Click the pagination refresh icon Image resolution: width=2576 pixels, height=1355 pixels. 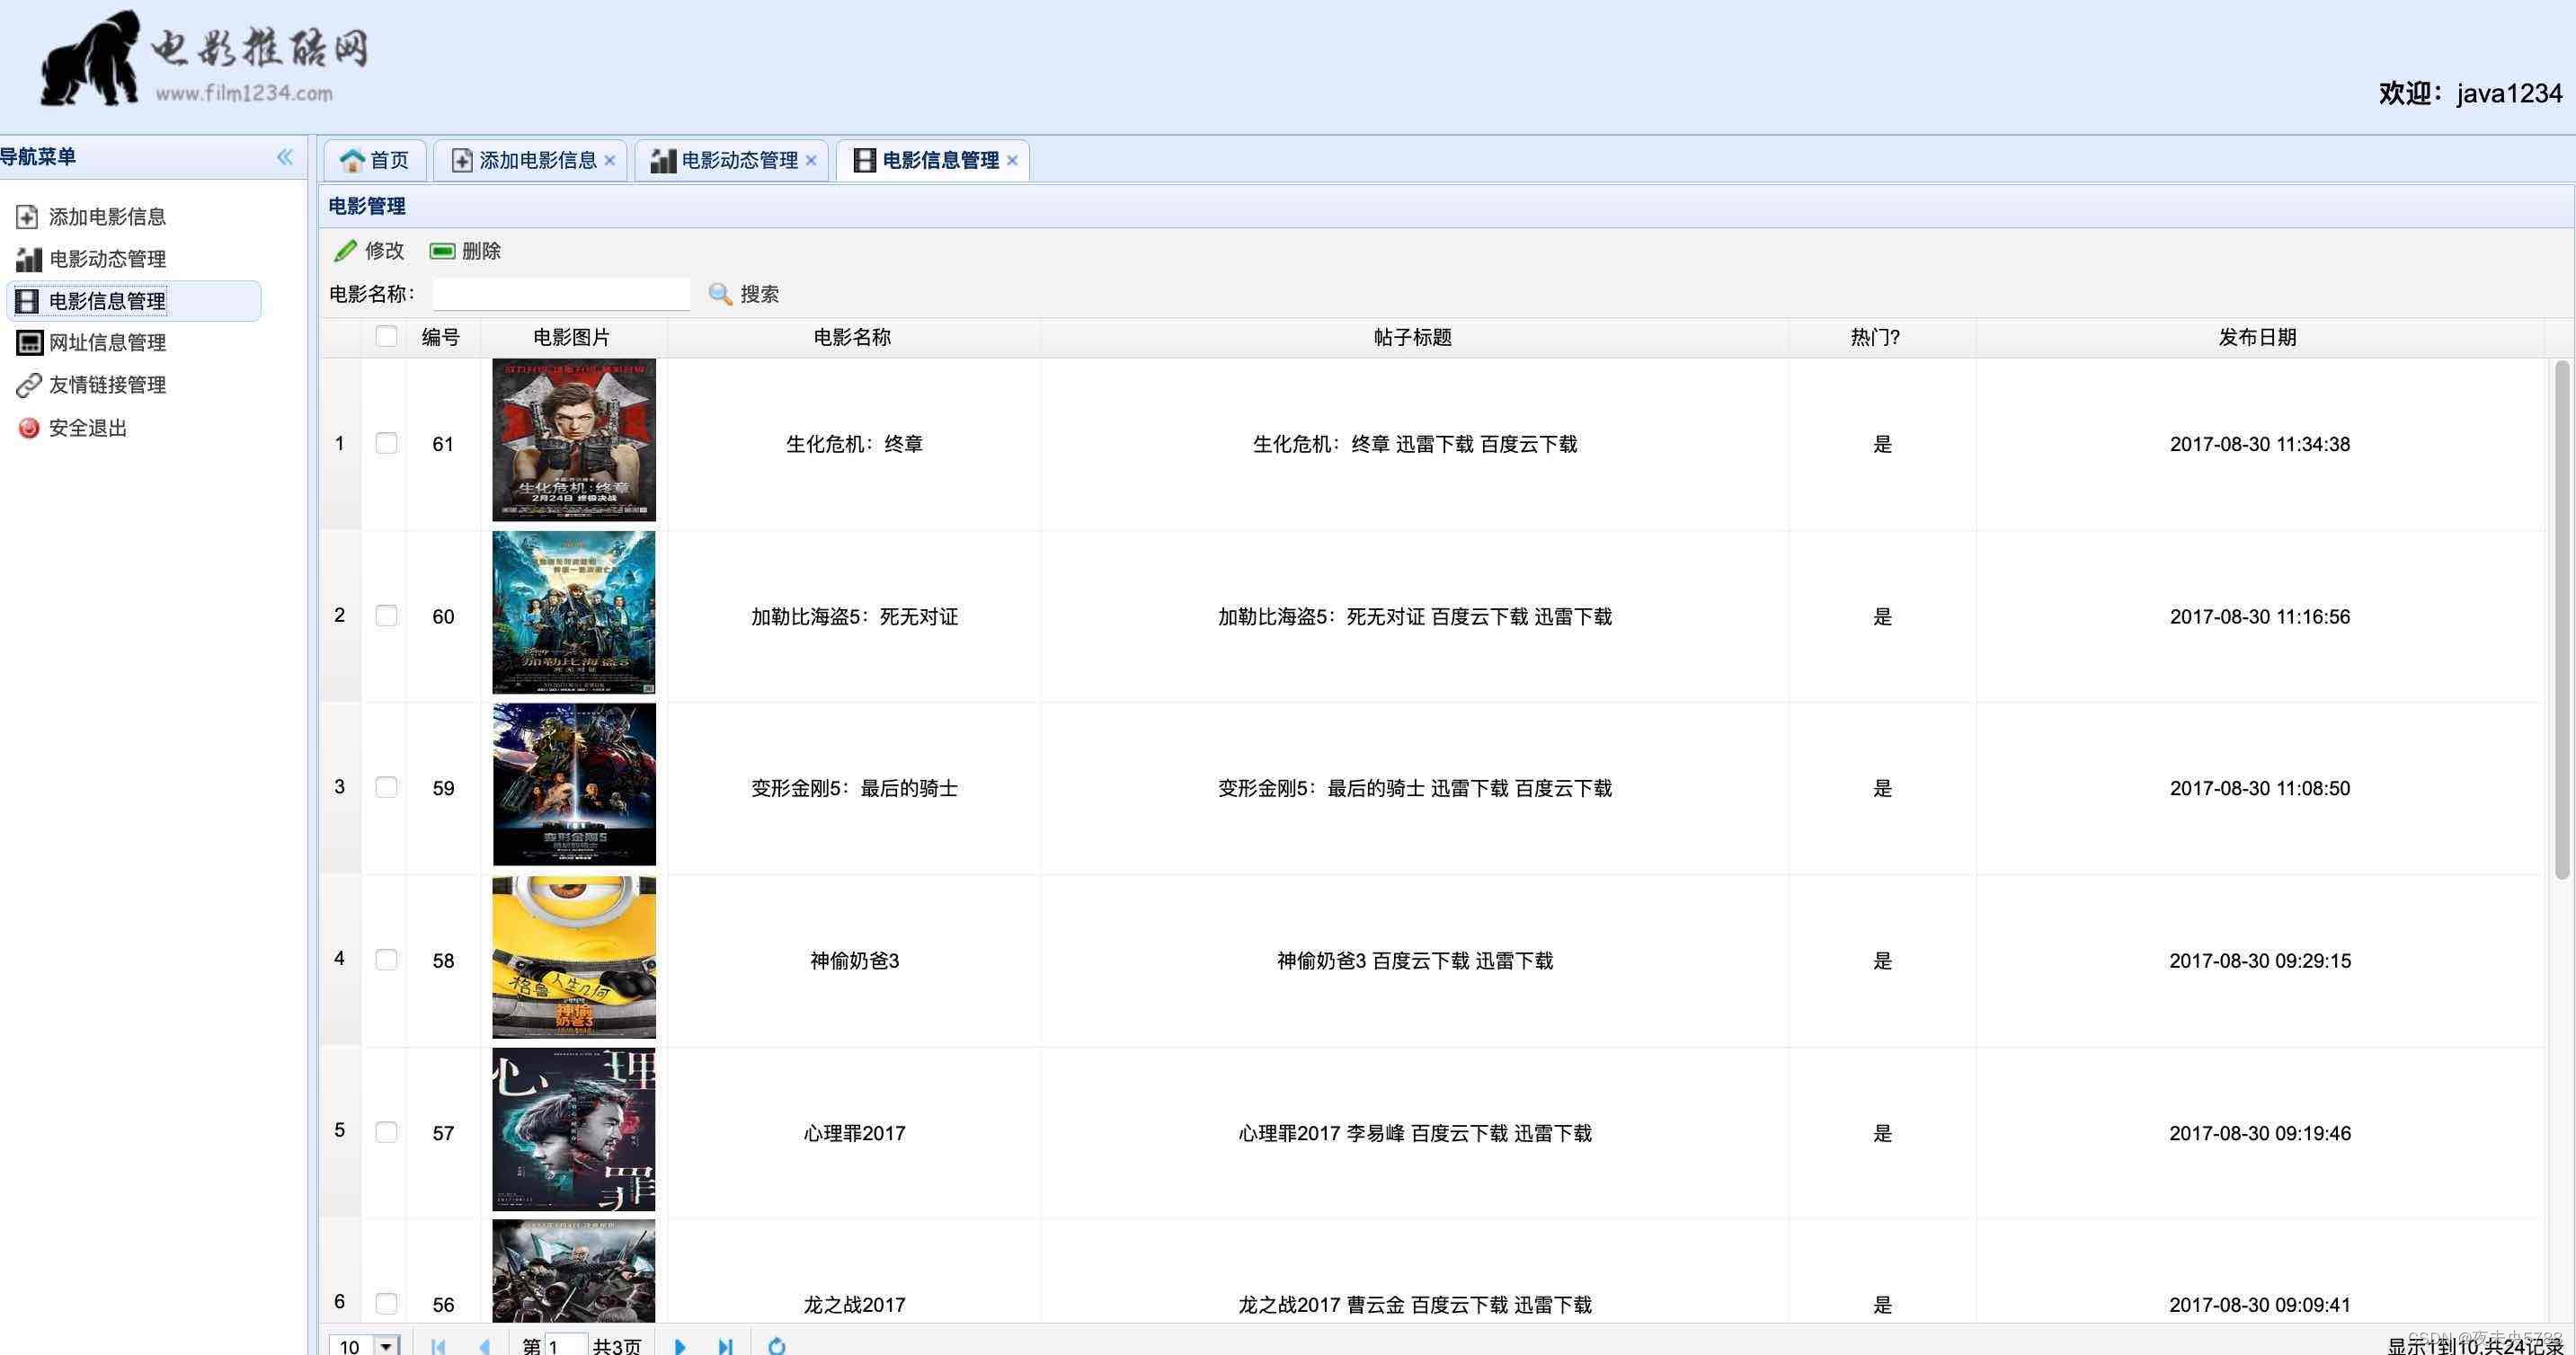pyautogui.click(x=777, y=1346)
